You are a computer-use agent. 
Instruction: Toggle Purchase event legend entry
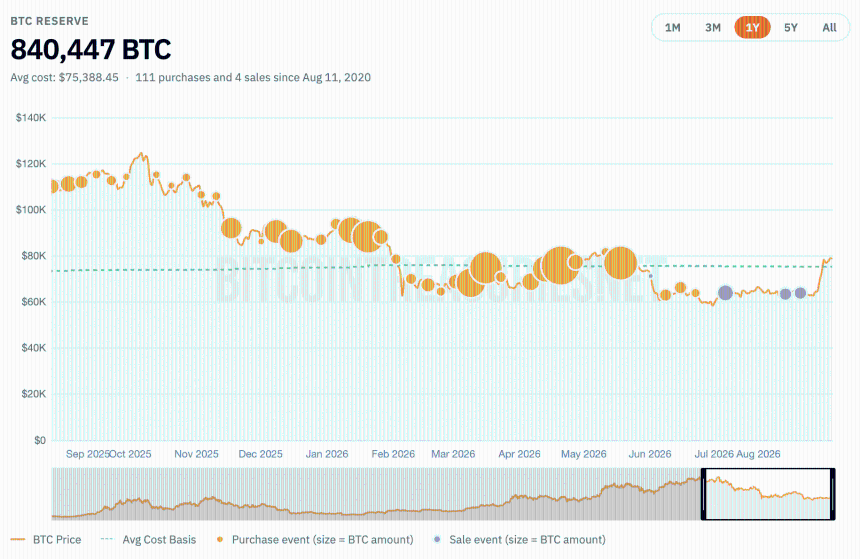[315, 540]
